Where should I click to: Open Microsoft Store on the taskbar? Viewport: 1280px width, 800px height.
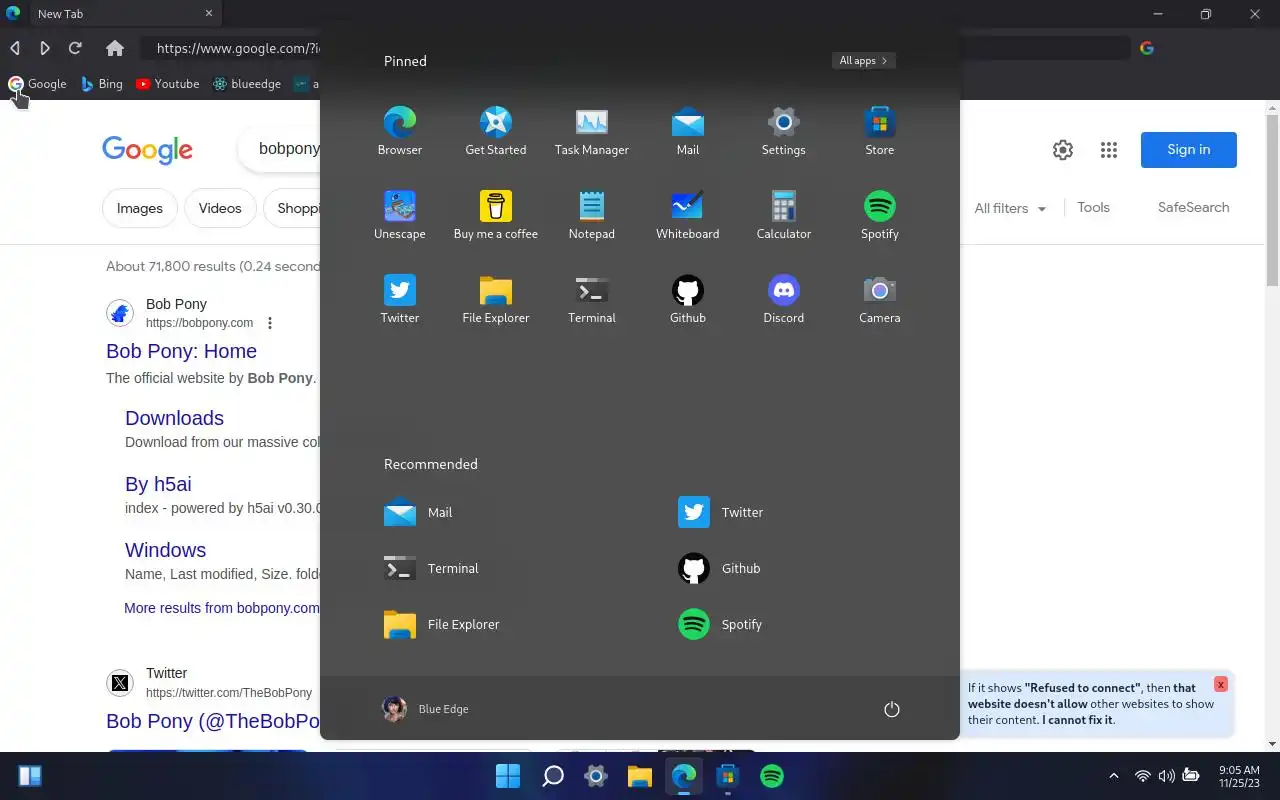point(728,776)
